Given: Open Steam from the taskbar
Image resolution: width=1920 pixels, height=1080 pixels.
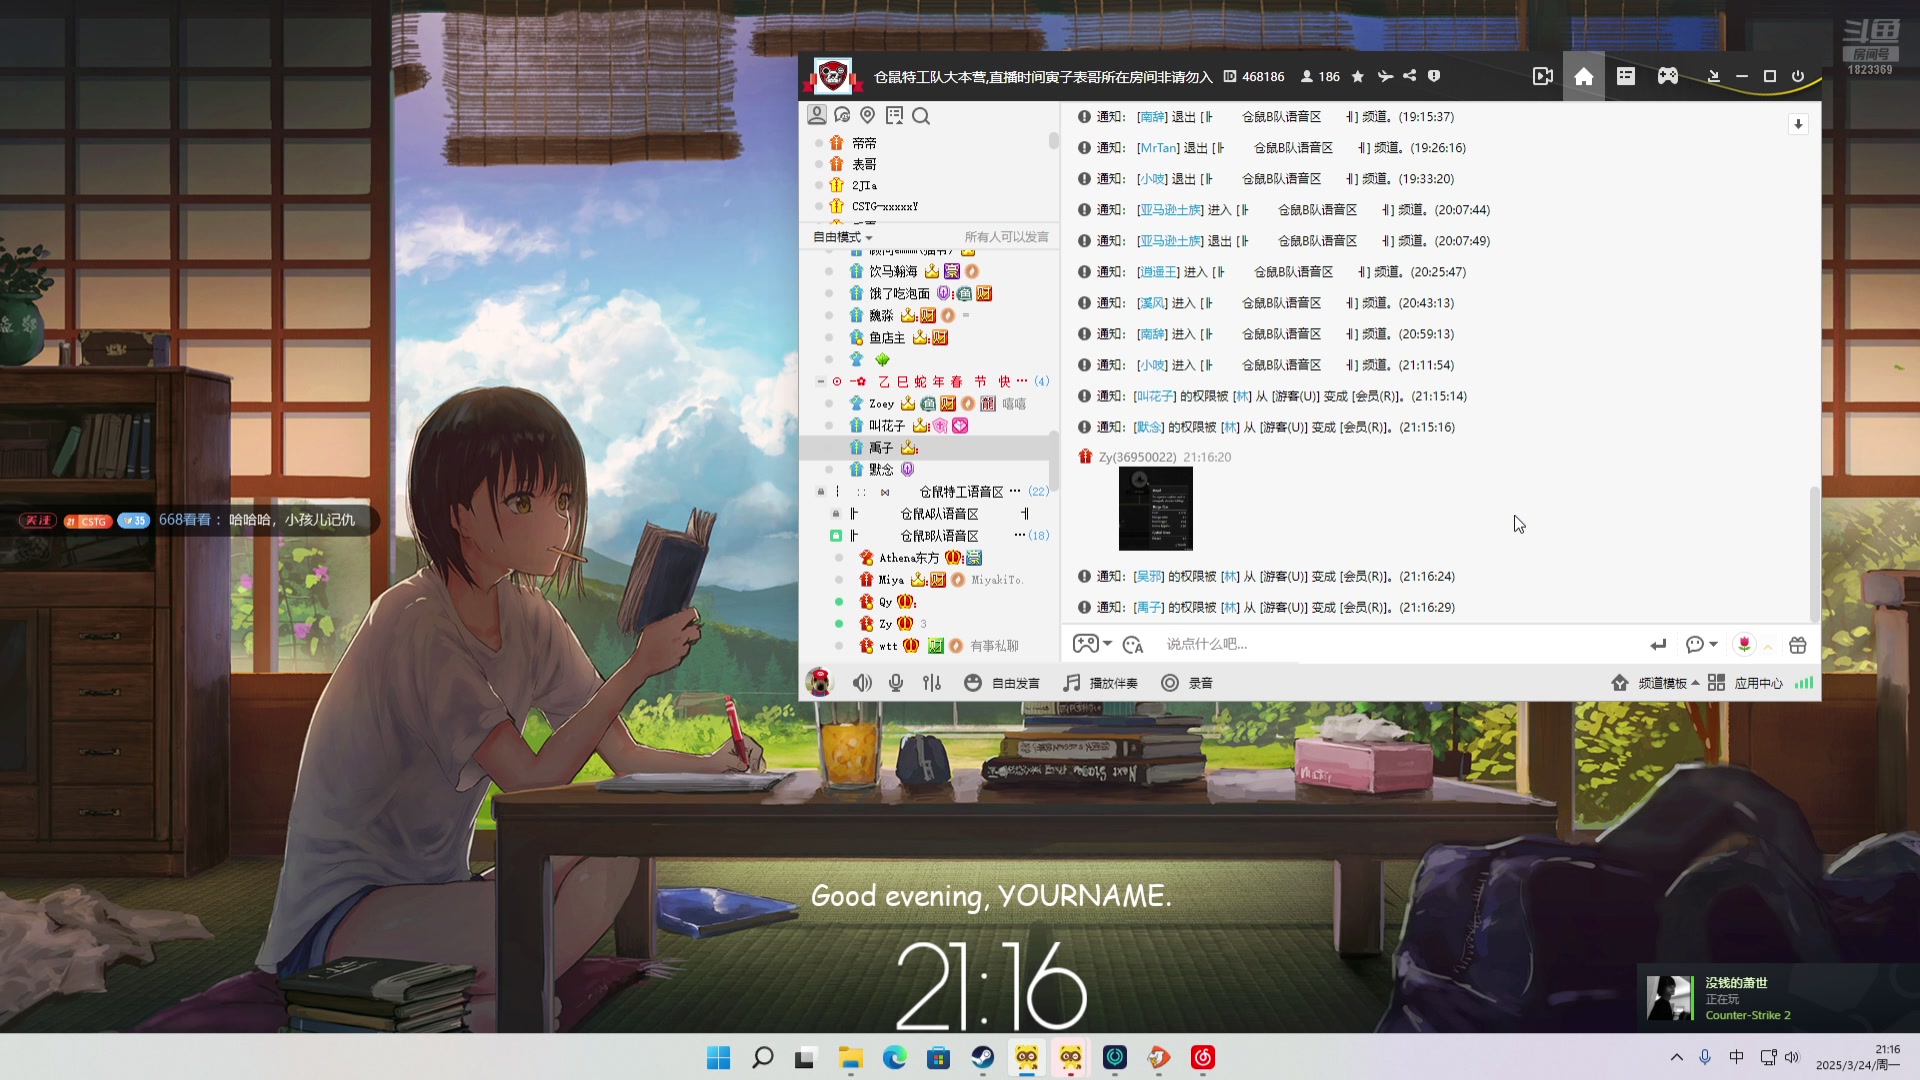Looking at the screenshot, I should pyautogui.click(x=982, y=1057).
